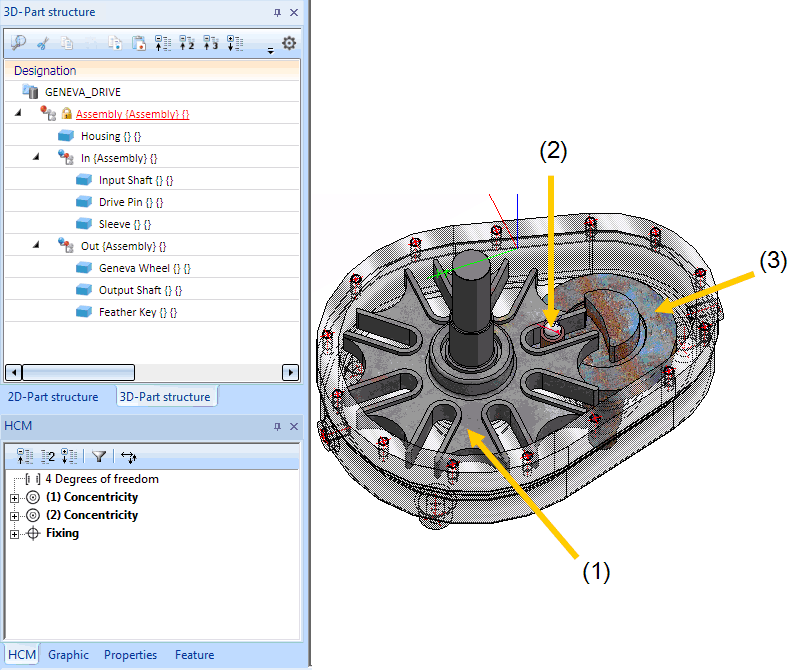
Task: Expand the Fixing constraint node
Action: (14, 534)
